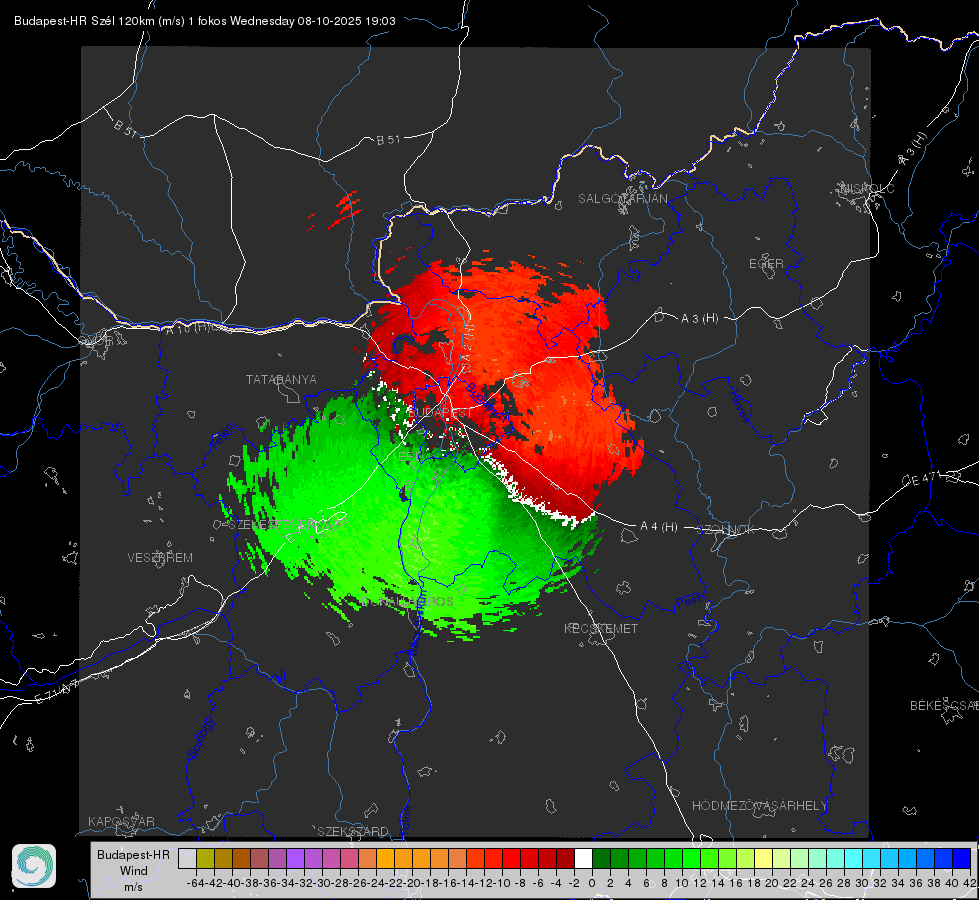Click the 'Somogy' county label
This screenshot has width=979, height=900.
(x=200, y=738)
